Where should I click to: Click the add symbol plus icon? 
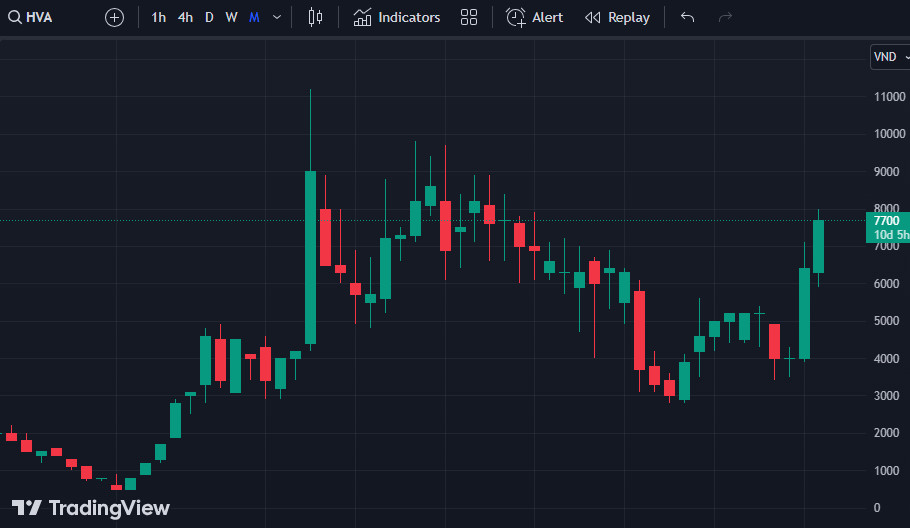[x=114, y=17]
